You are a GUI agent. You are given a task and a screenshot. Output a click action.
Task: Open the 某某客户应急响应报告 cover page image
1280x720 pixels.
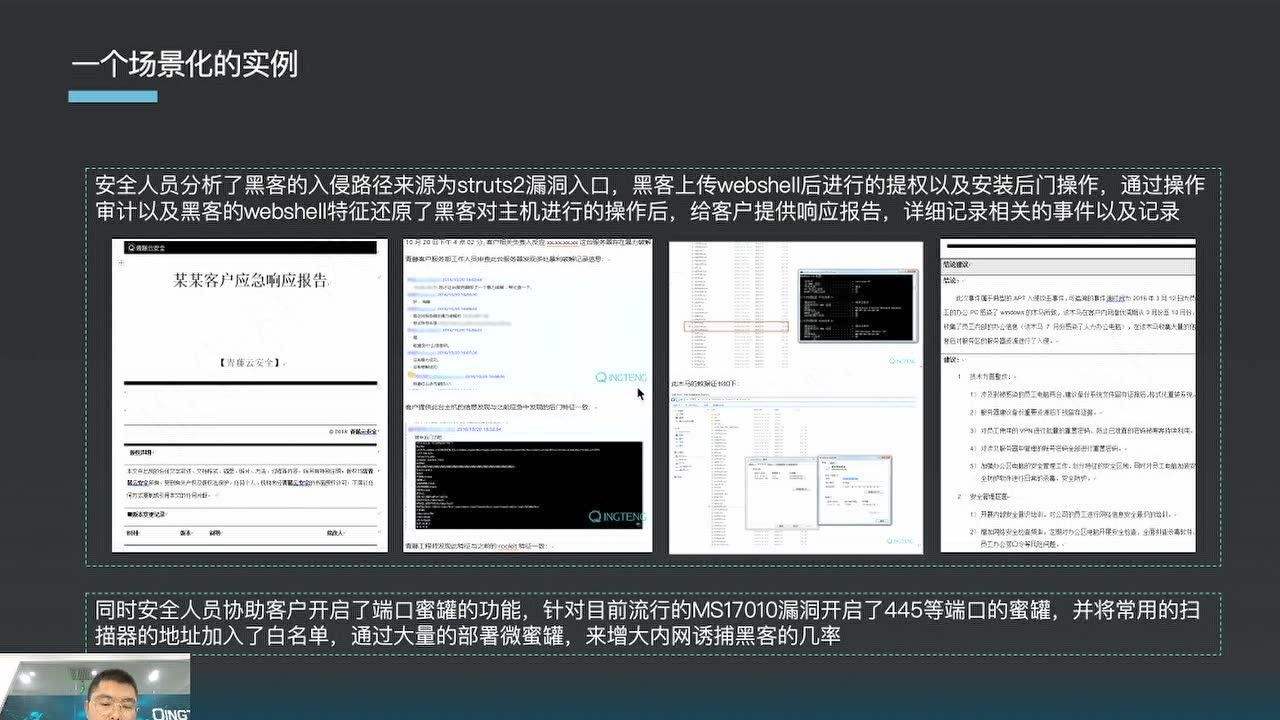click(250, 395)
